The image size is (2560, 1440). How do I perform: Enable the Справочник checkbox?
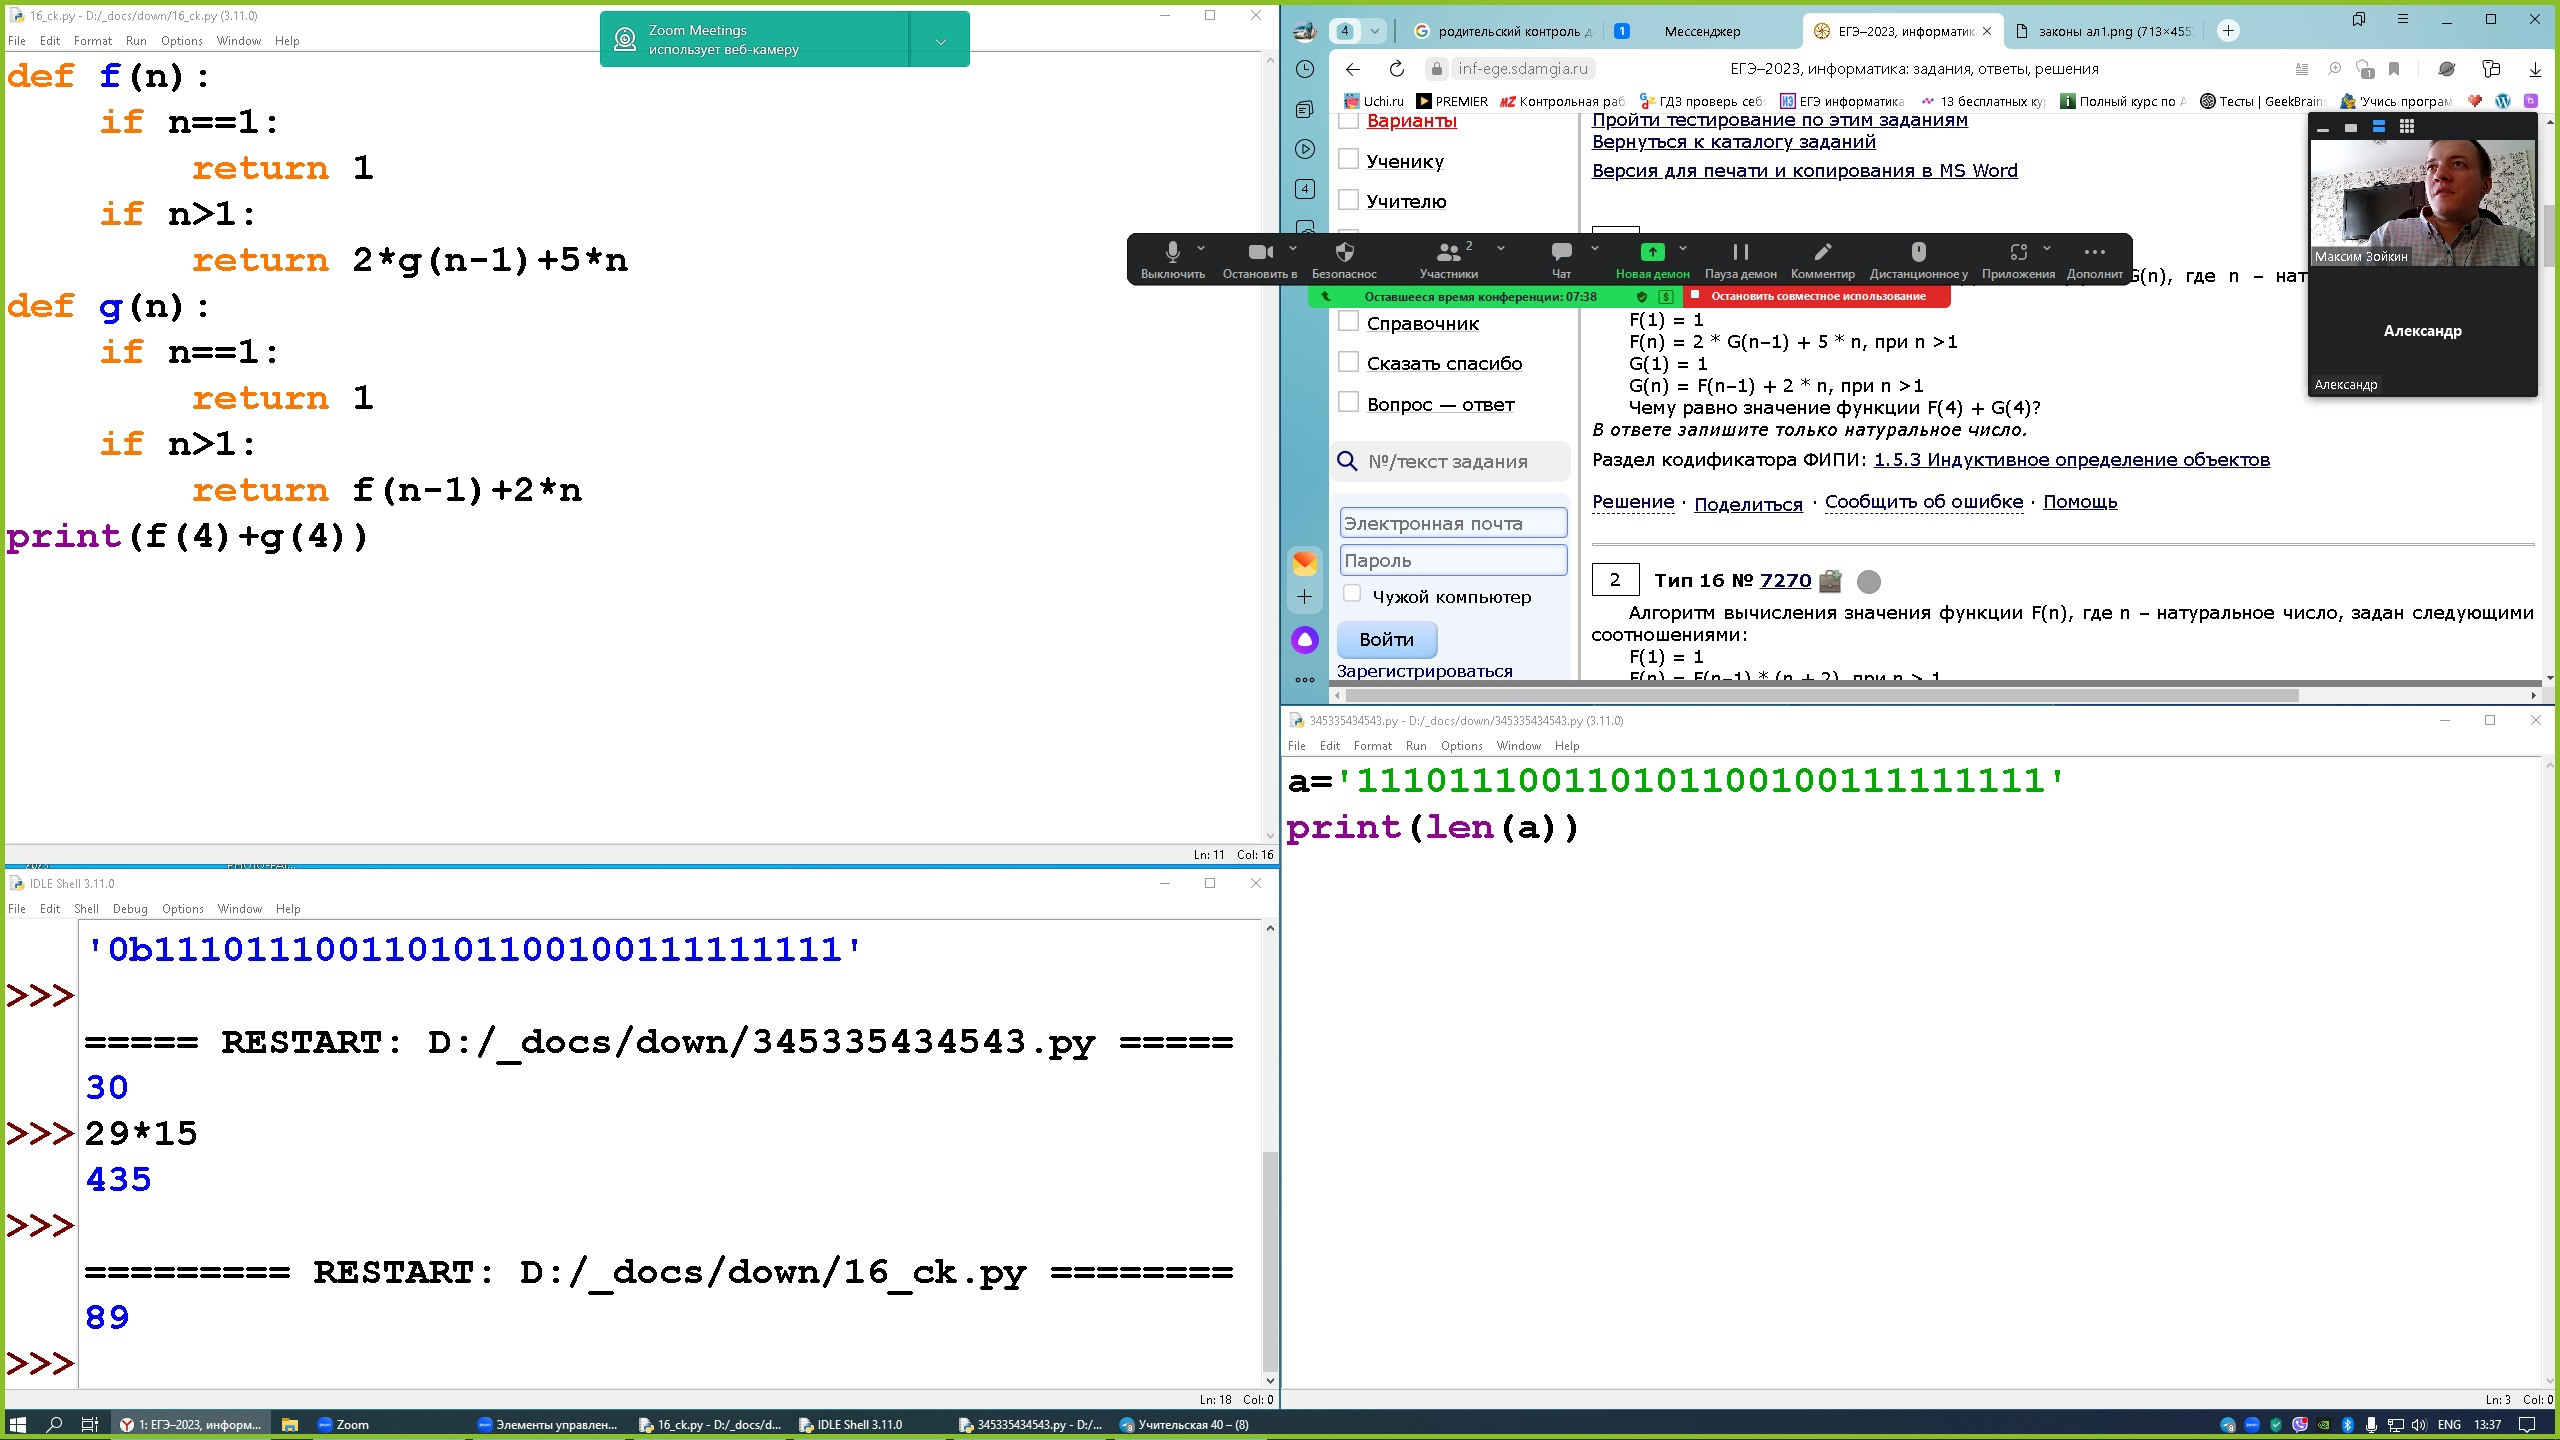pos(1349,322)
